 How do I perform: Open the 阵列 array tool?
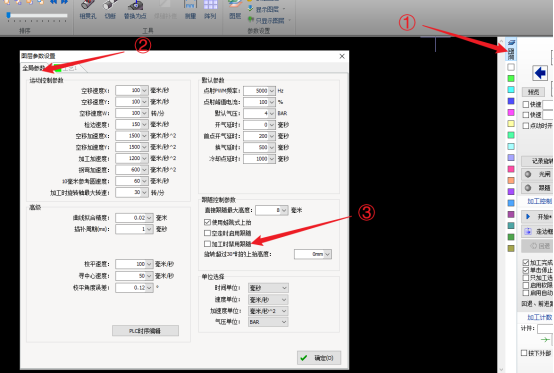(210, 10)
